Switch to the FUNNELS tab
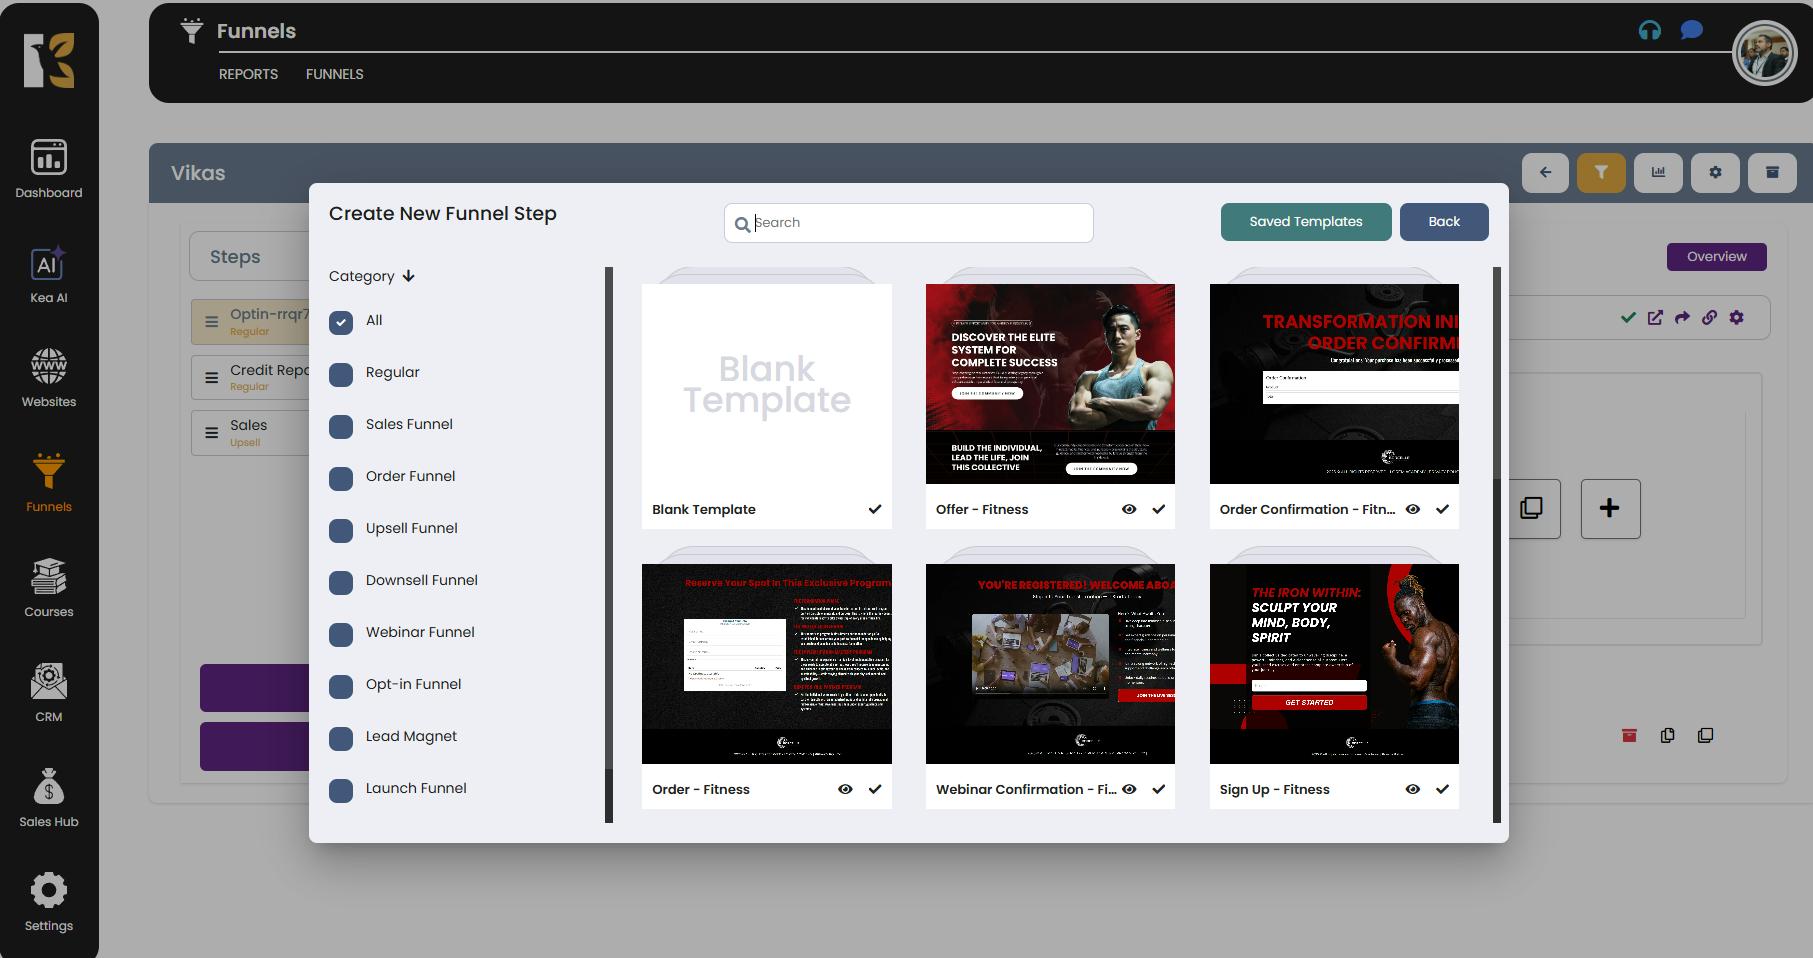Viewport: 1813px width, 958px height. [x=334, y=74]
